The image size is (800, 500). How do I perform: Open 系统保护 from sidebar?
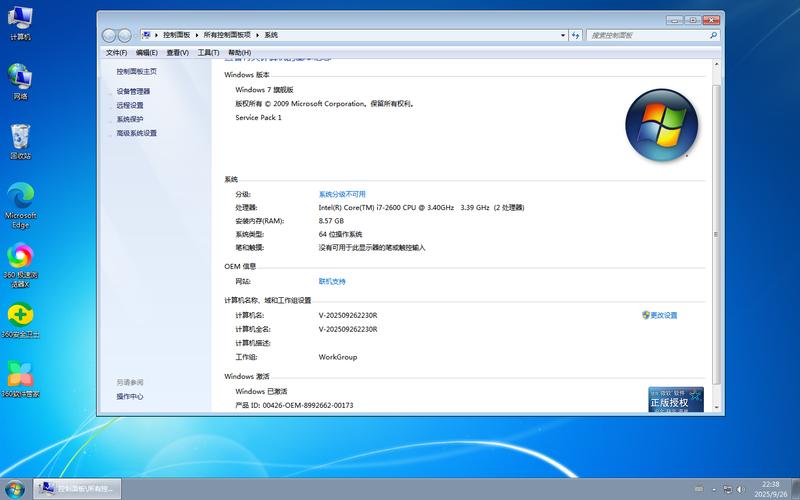130,119
